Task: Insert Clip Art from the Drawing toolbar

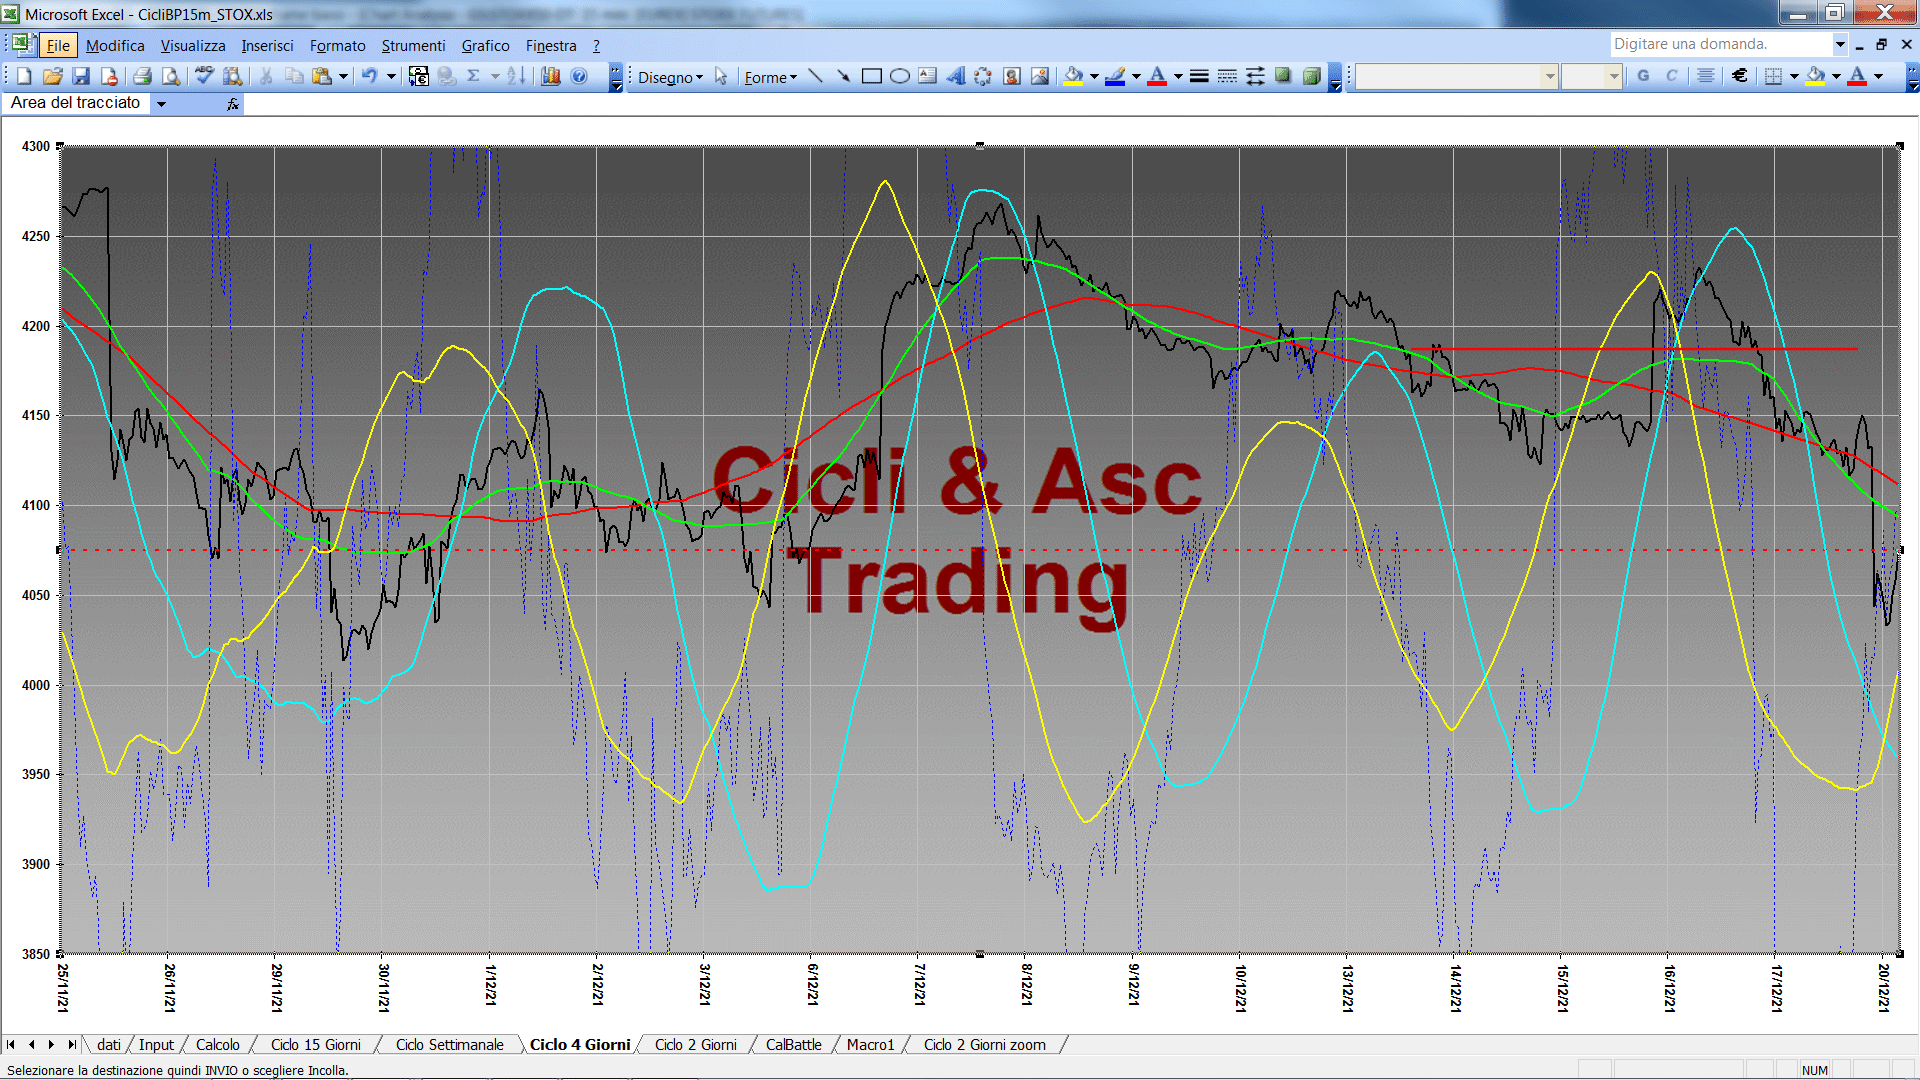Action: [1011, 76]
